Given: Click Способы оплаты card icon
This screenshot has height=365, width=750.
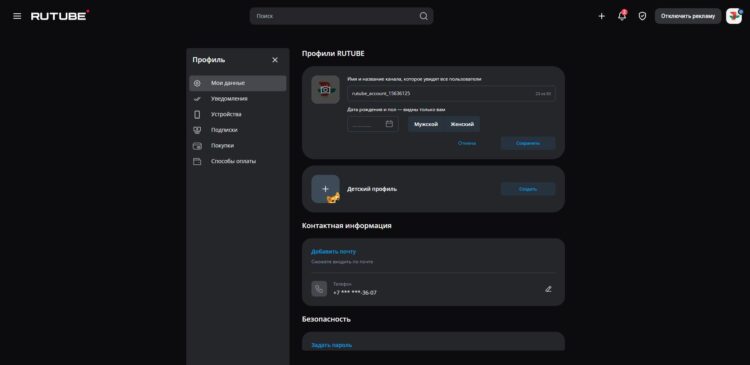Looking at the screenshot, I should 197,162.
